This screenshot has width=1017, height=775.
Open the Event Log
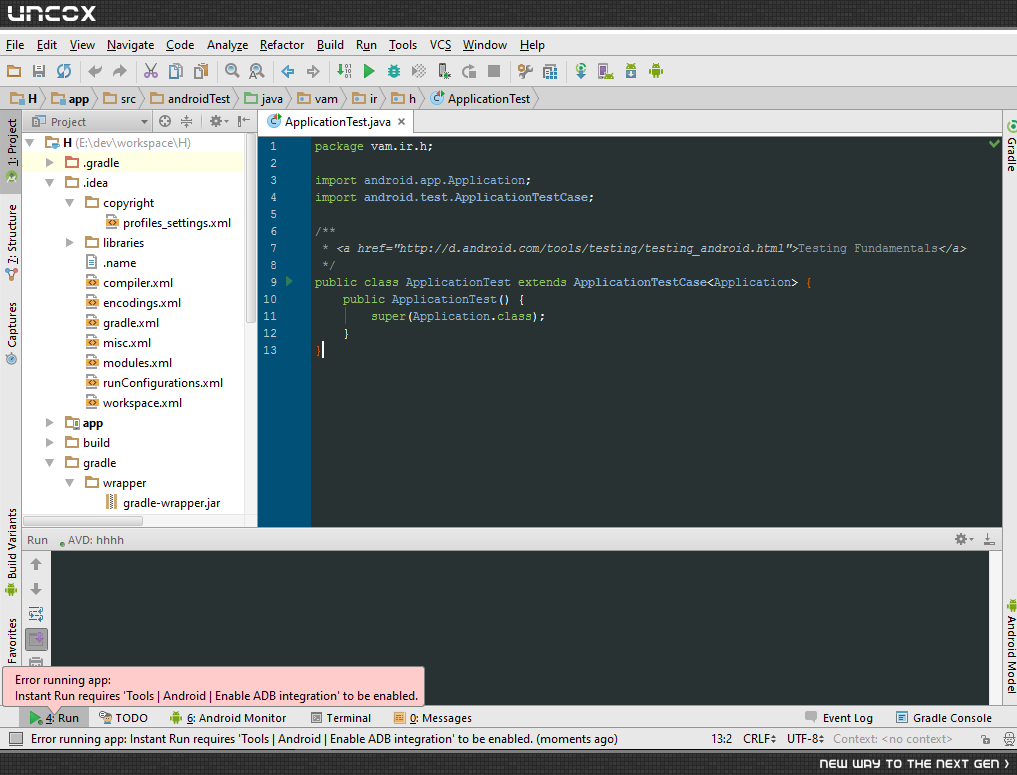coord(839,718)
